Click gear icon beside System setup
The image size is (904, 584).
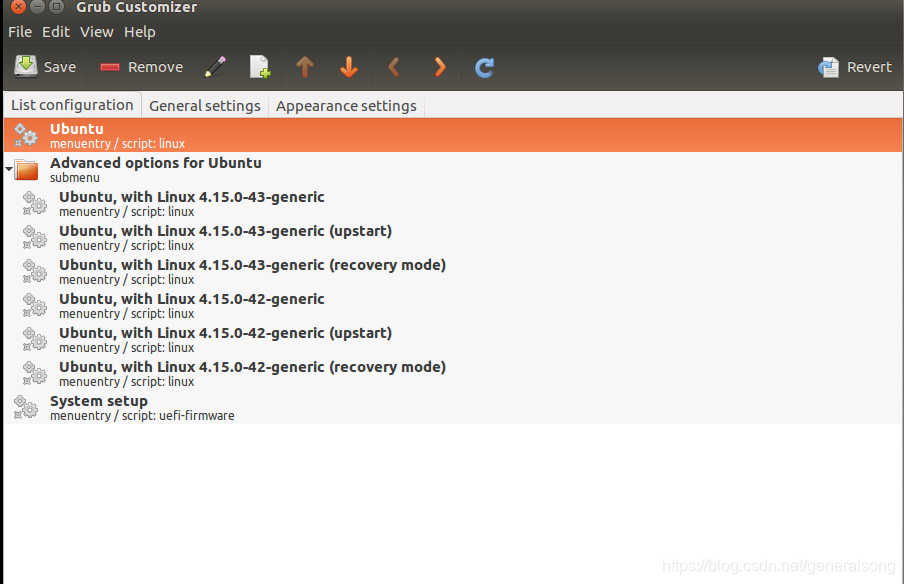26,408
